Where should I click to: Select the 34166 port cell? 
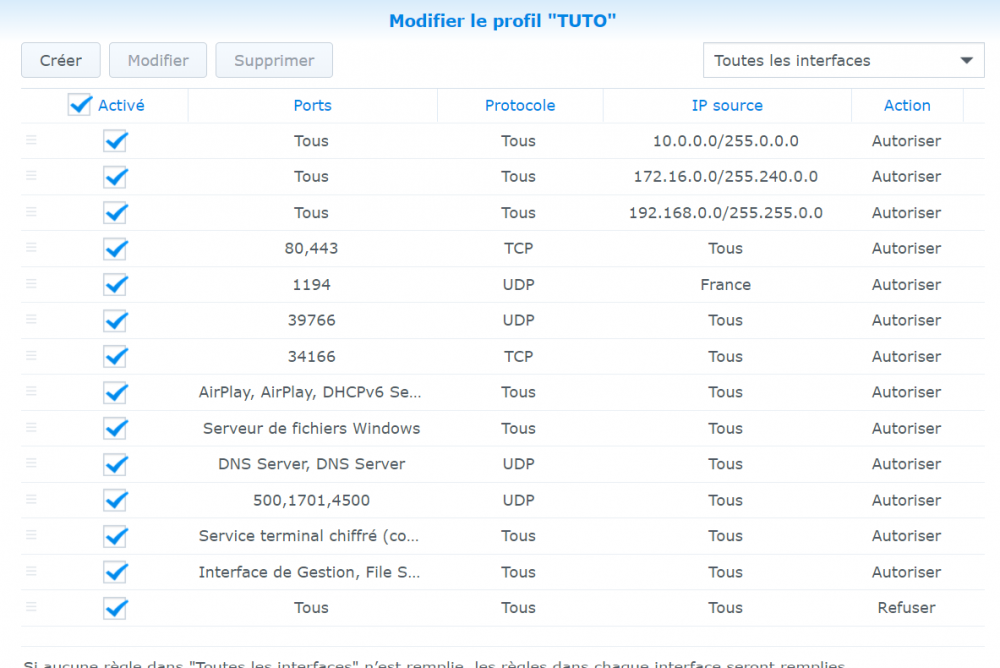311,357
